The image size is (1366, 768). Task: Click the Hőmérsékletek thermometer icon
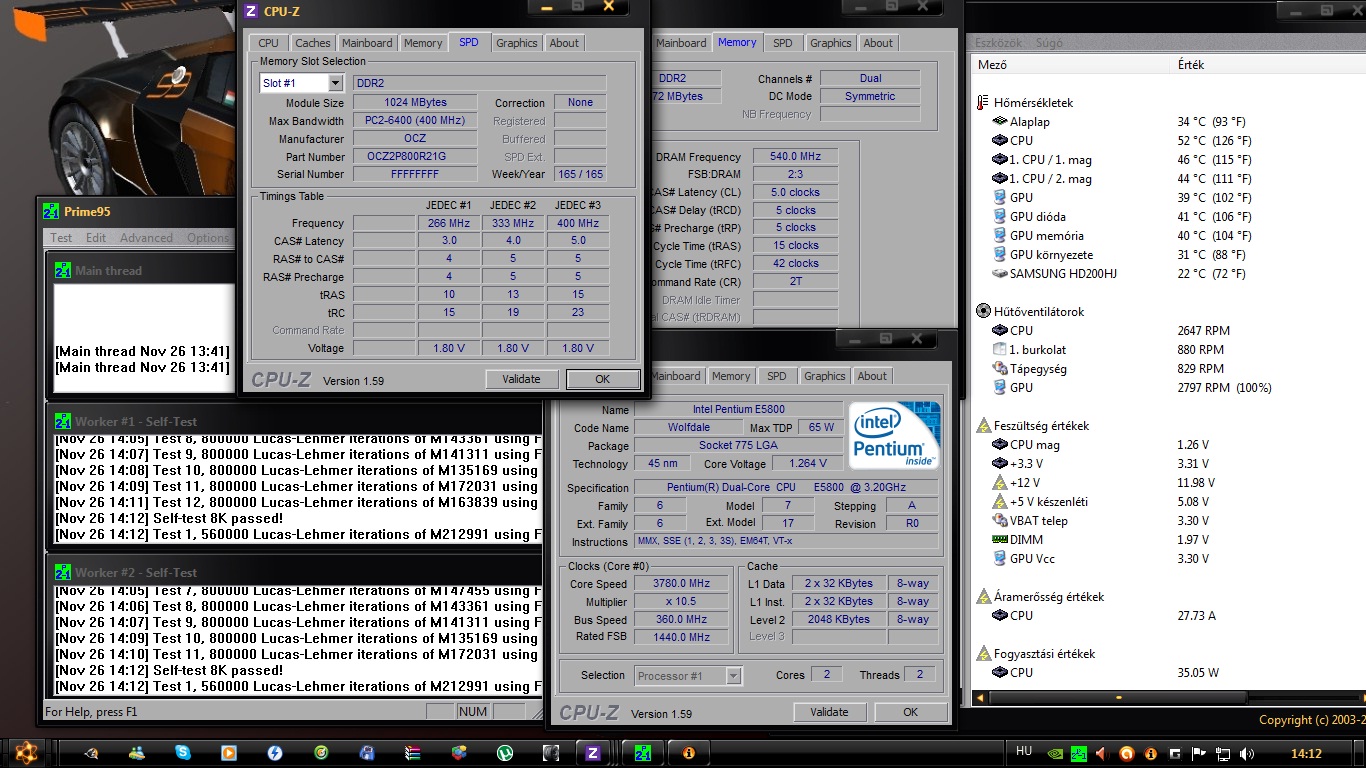pyautogui.click(x=983, y=102)
